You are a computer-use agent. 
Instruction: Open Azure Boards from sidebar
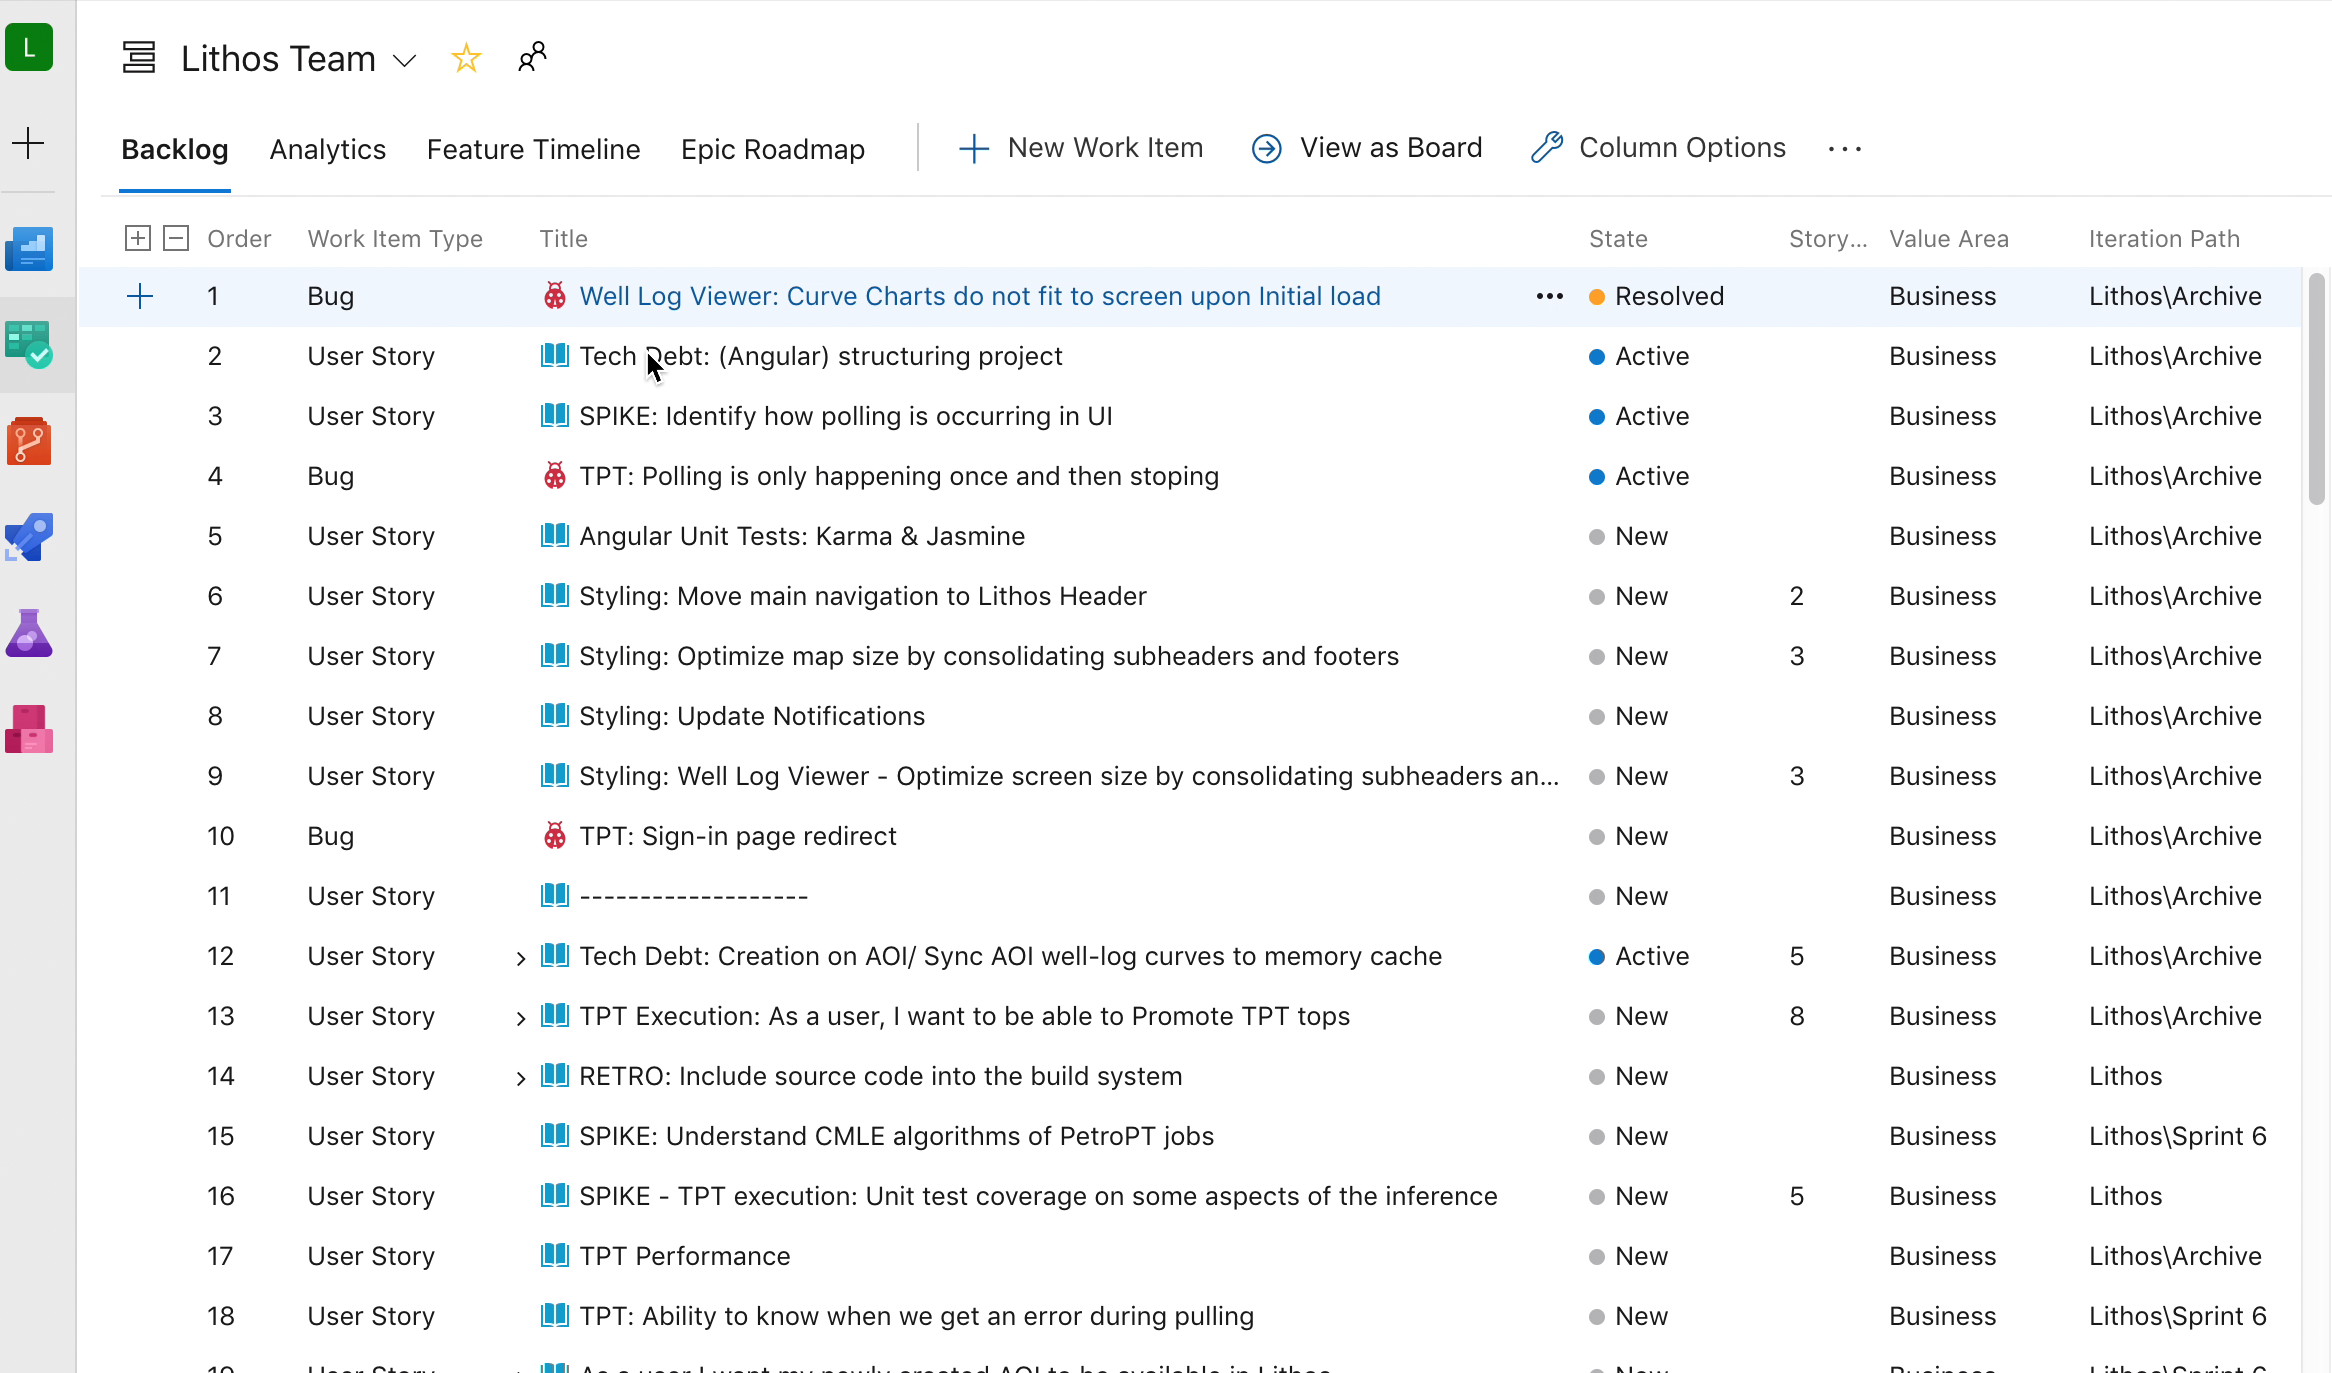29,345
